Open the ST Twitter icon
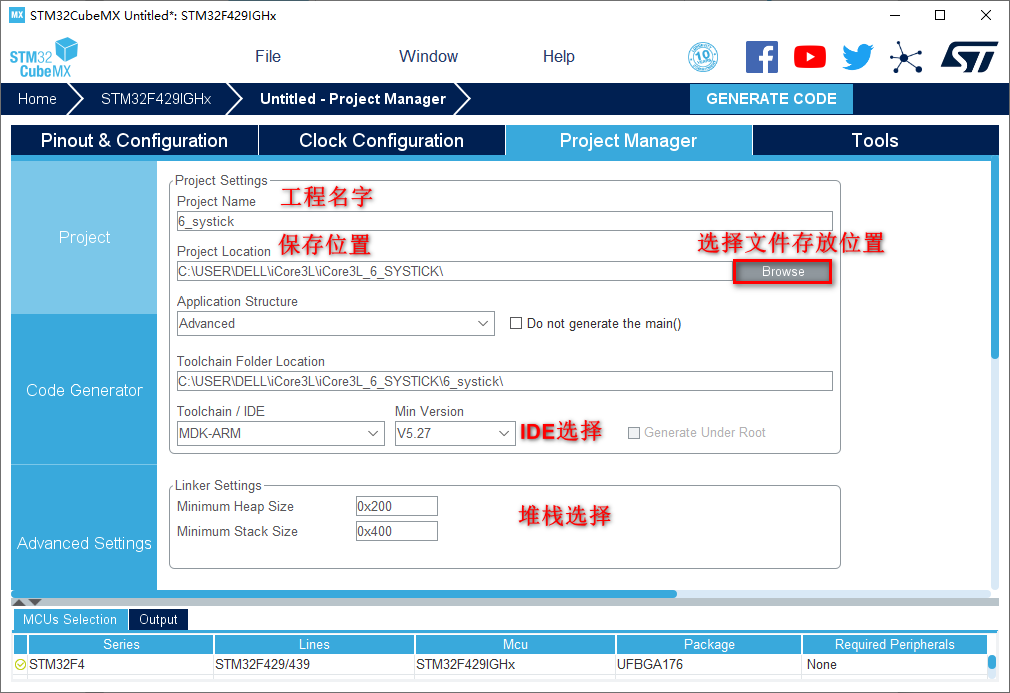 857,57
